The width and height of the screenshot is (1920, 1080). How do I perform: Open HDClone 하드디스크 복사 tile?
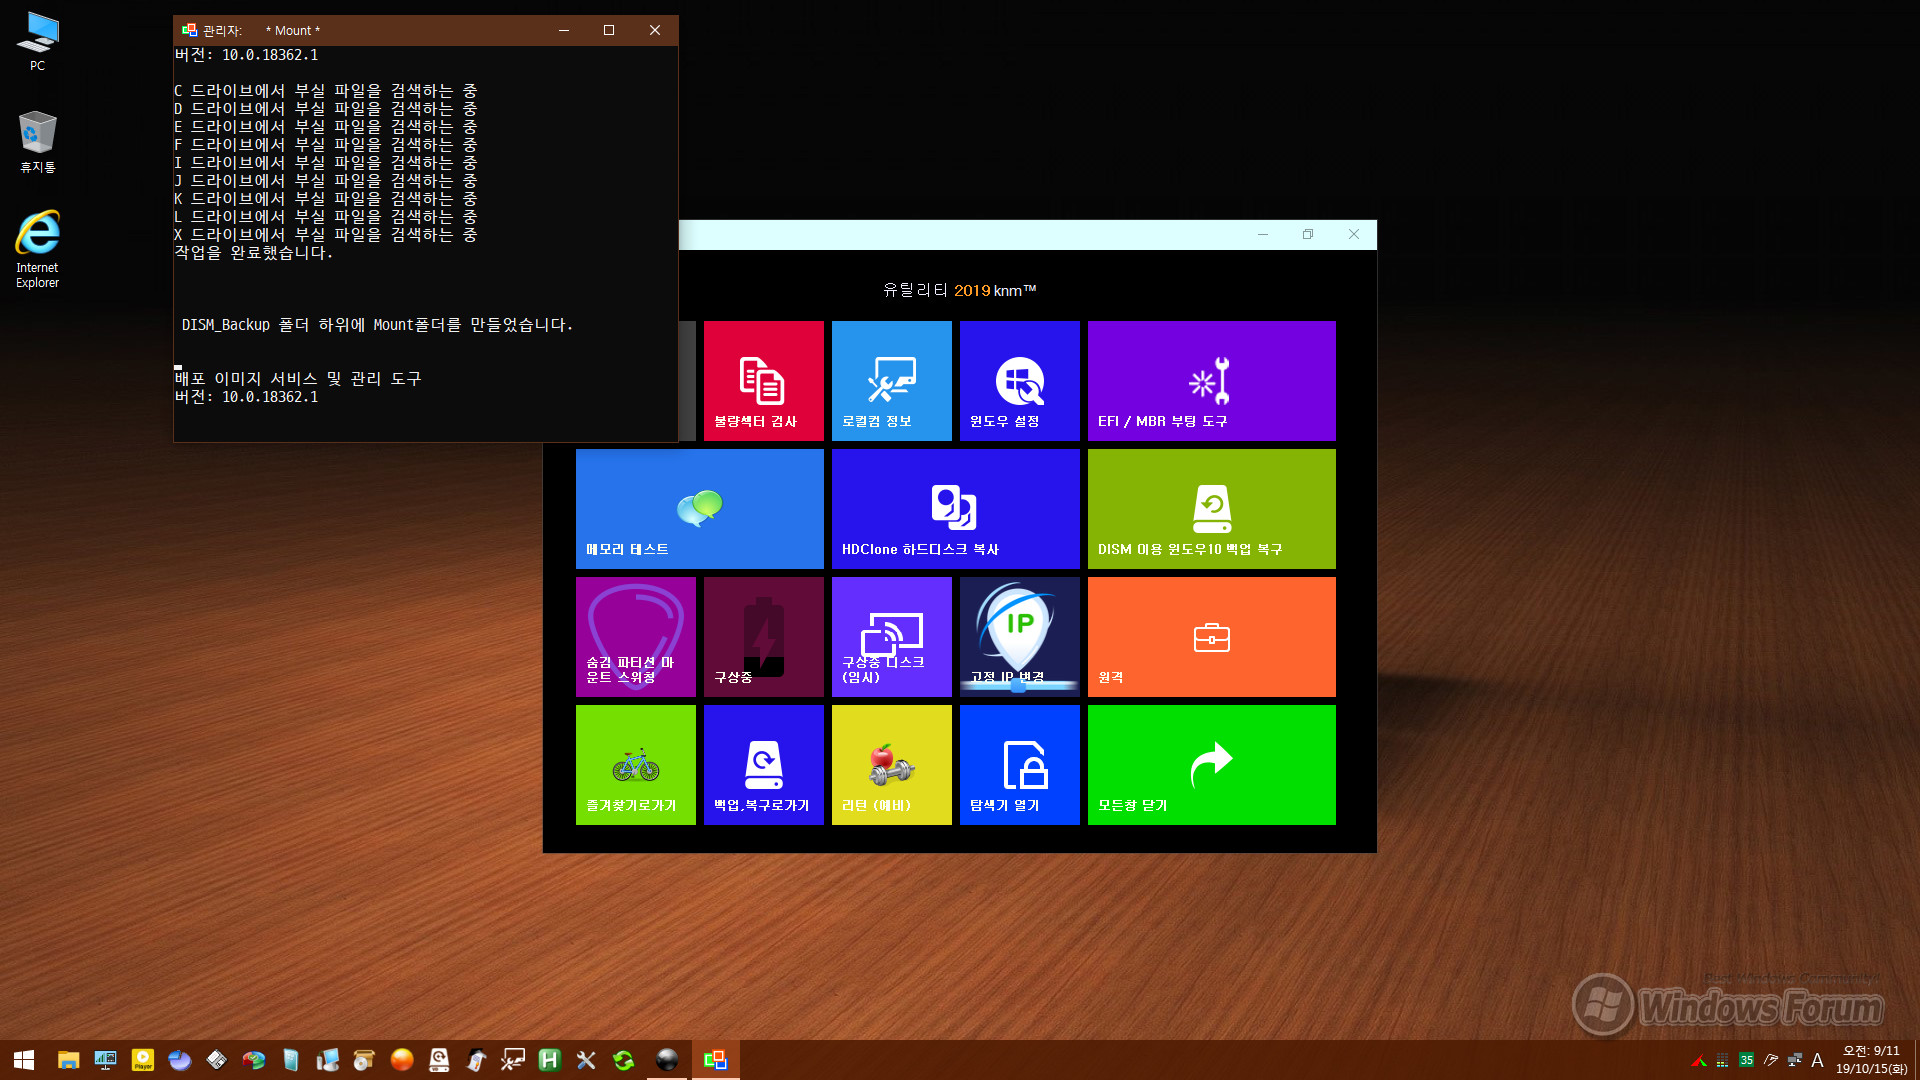coord(955,508)
